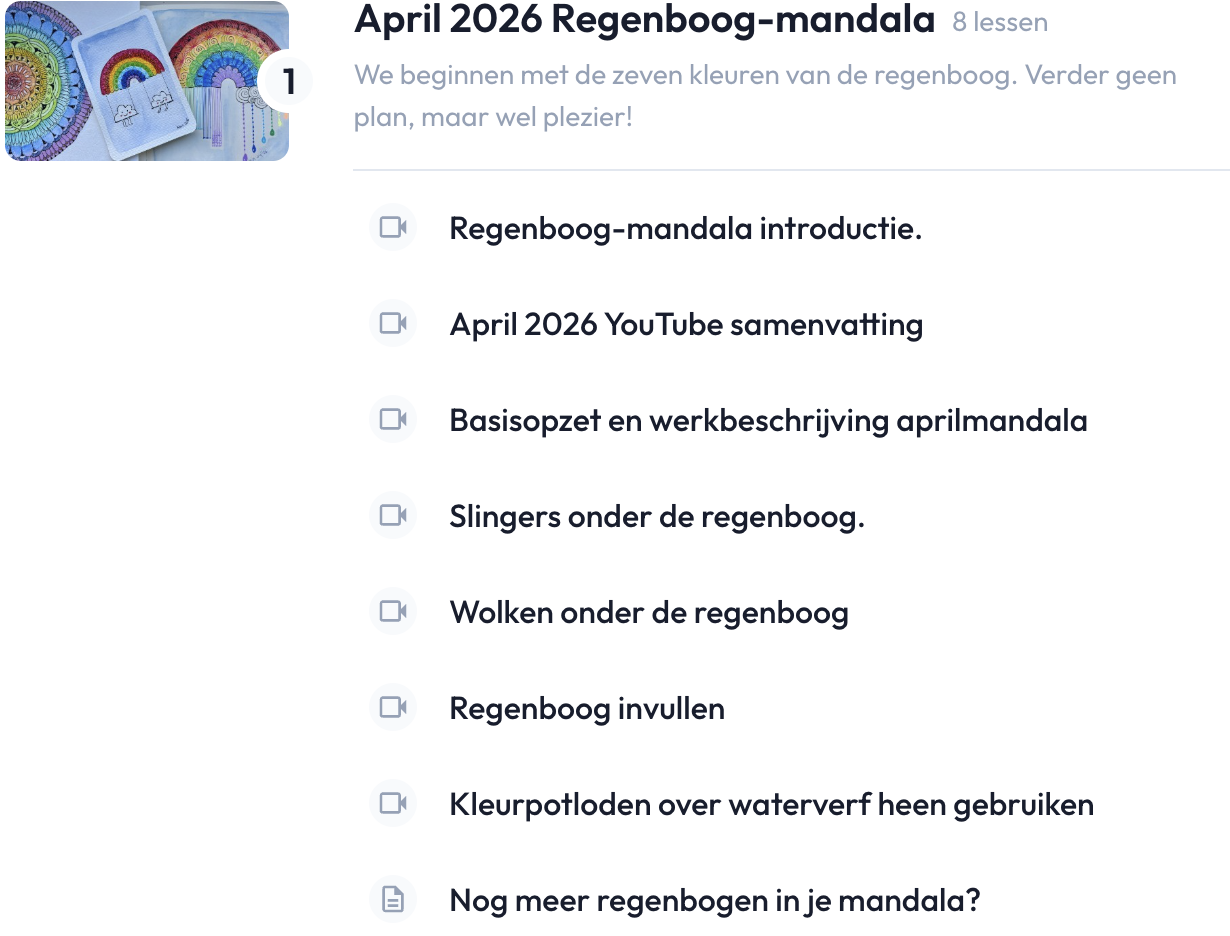
Task: Open Kleurpotloden over waterverf heen gebruiken
Action: pyautogui.click(x=771, y=805)
